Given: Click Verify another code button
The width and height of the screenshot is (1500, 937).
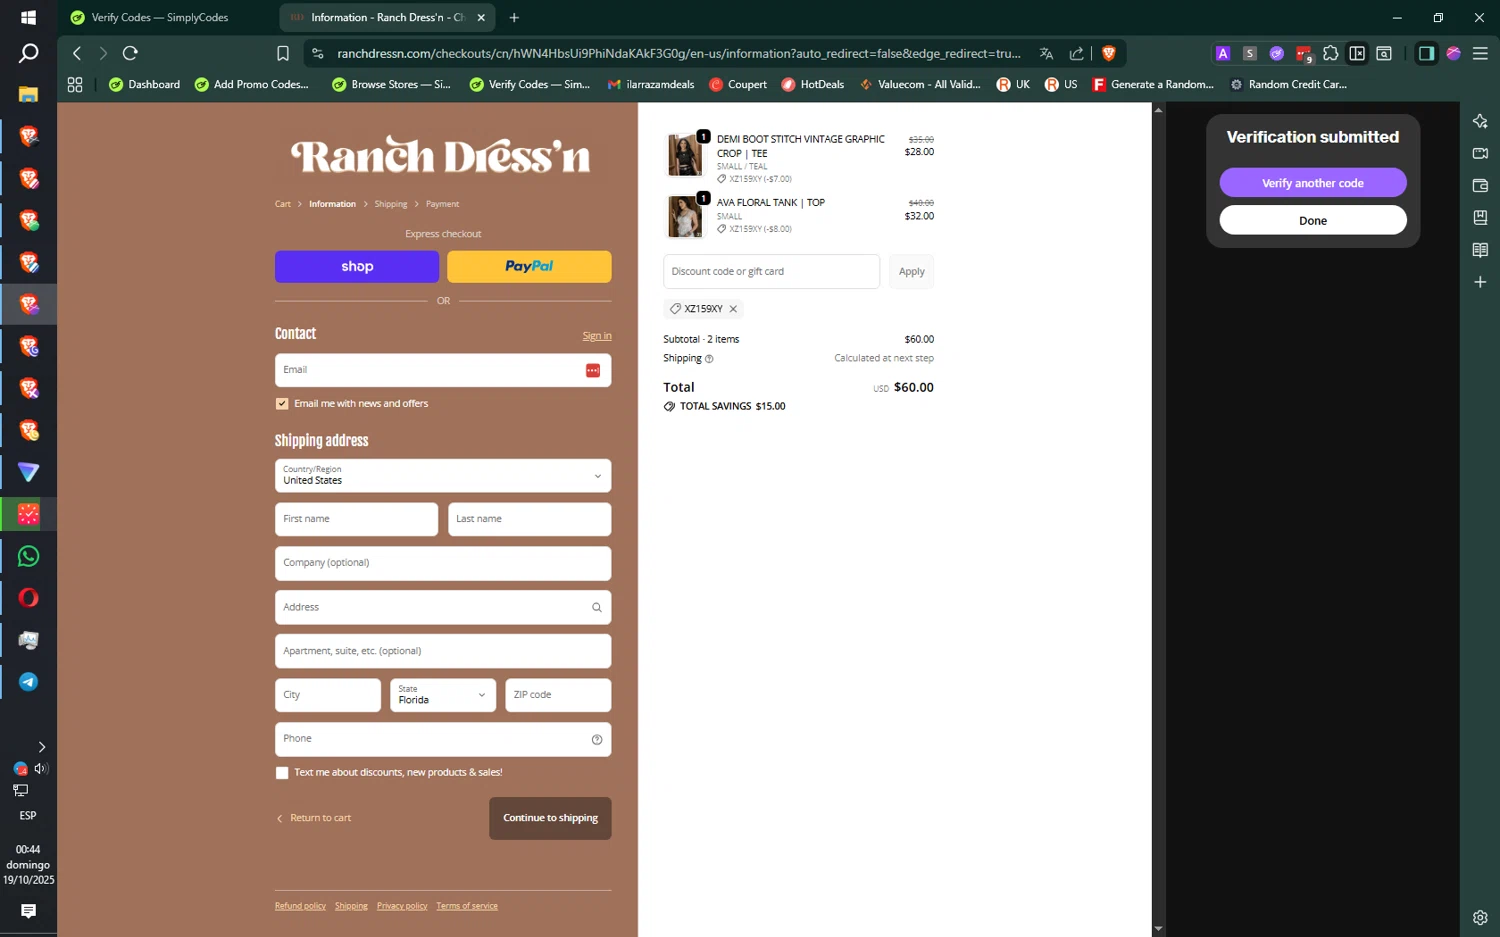Looking at the screenshot, I should [1312, 183].
